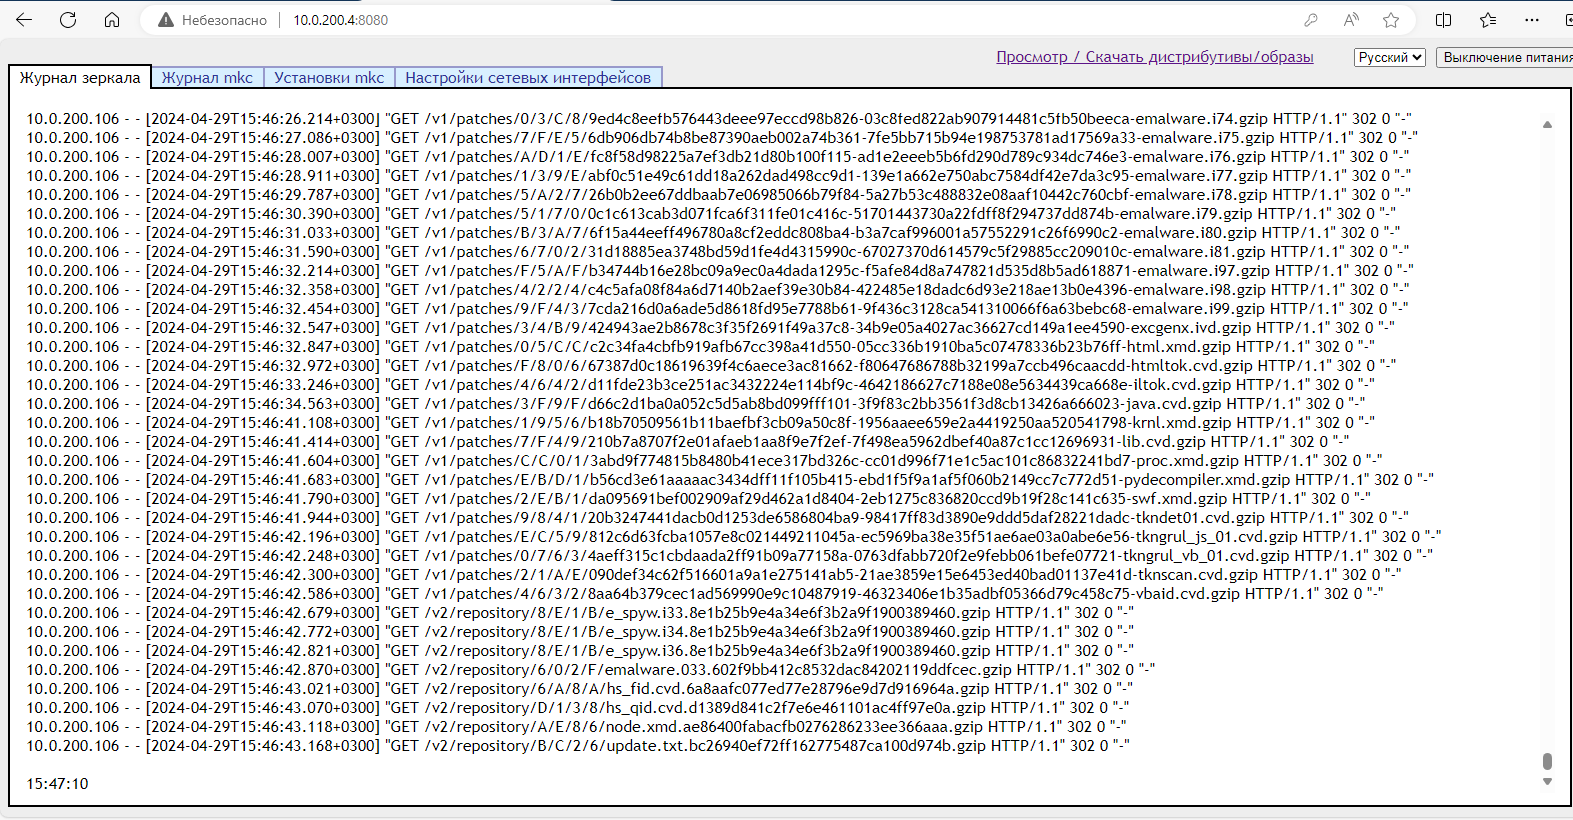This screenshot has width=1573, height=820.
Task: Click the log line containing htmltok.cvd.gzip
Action: 711,366
